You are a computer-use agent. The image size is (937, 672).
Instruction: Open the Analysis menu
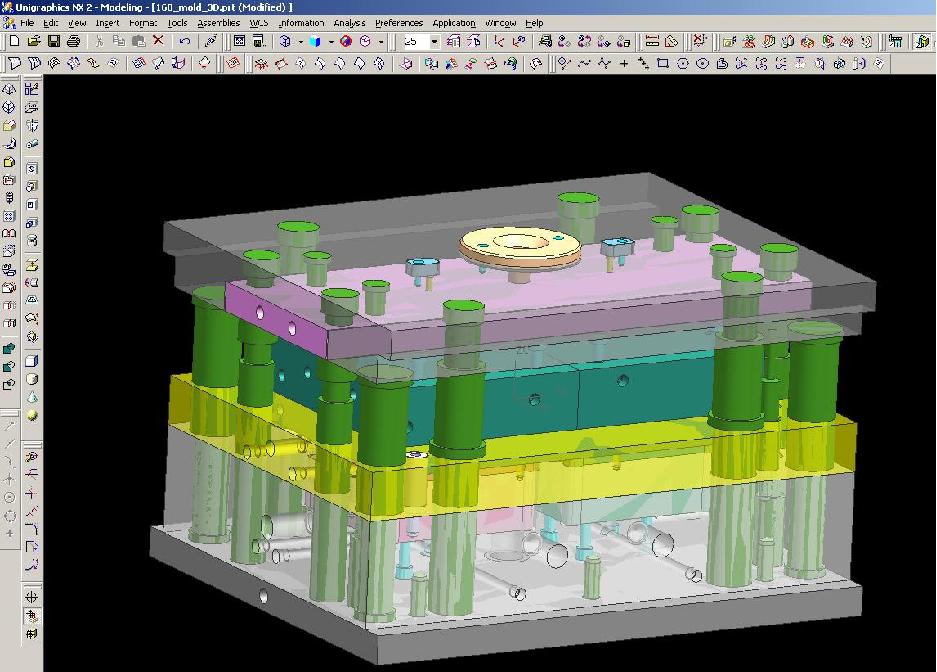pyautogui.click(x=349, y=22)
